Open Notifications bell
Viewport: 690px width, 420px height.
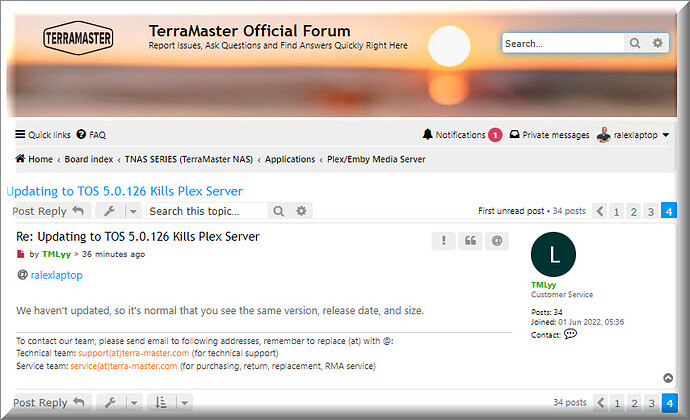pyautogui.click(x=454, y=135)
